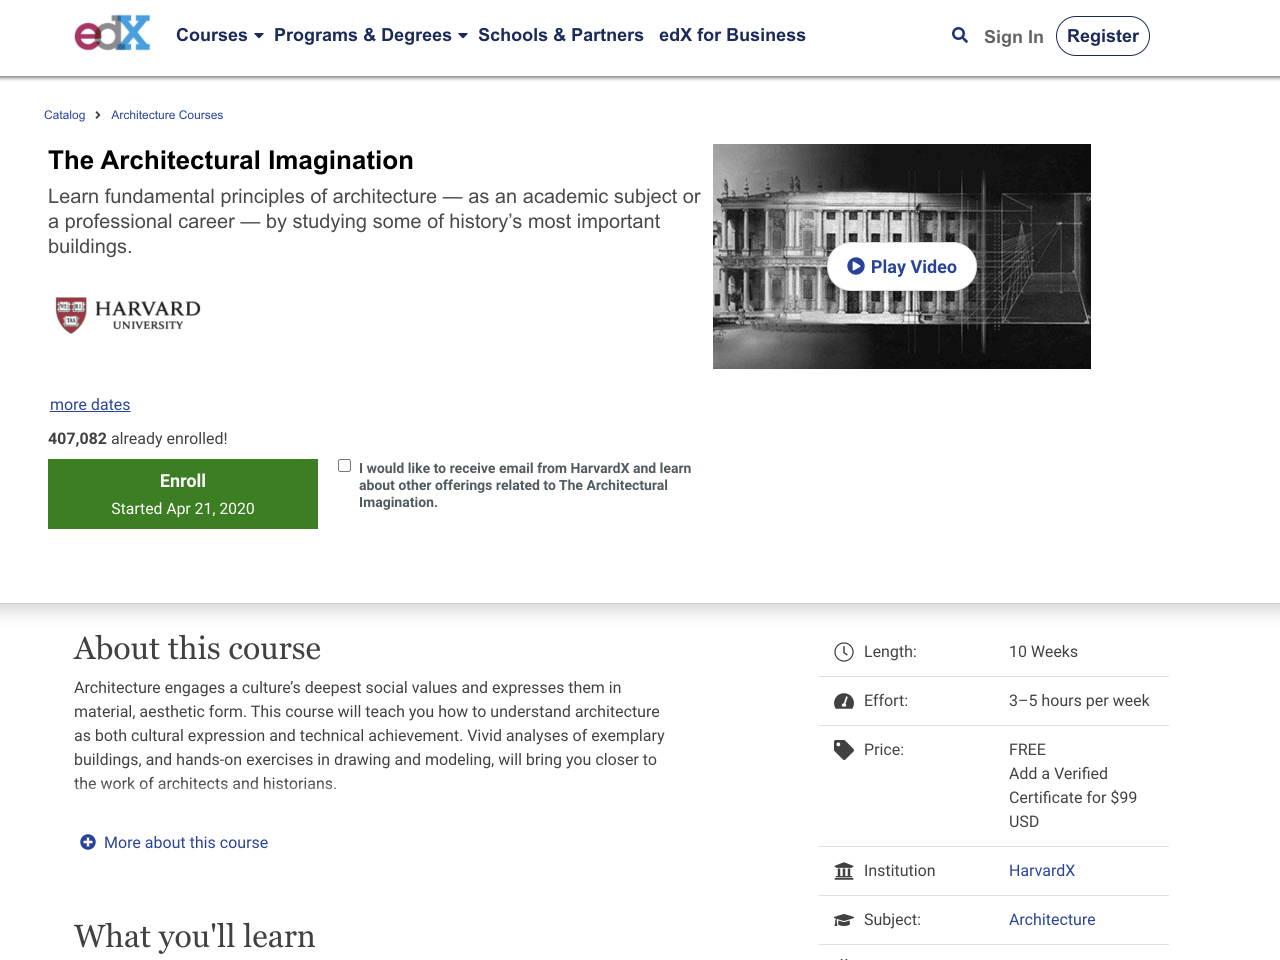This screenshot has width=1280, height=960.
Task: Open Architecture Courses breadcrumb link
Action: click(x=167, y=115)
